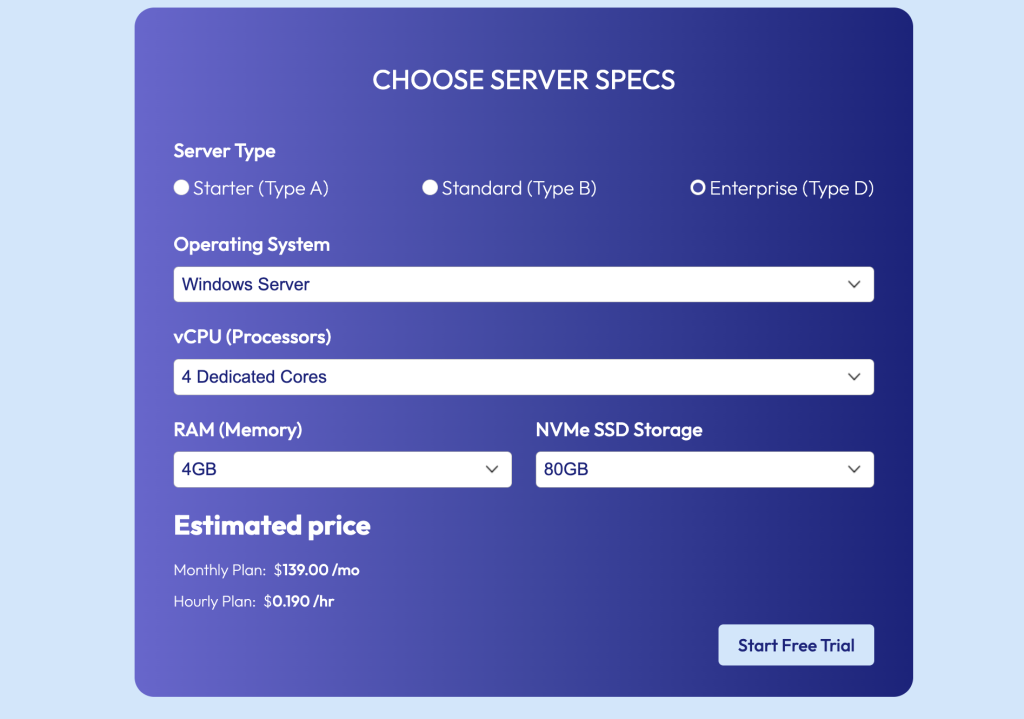Open the Operating System dropdown
This screenshot has width=1024, height=719.
click(523, 284)
